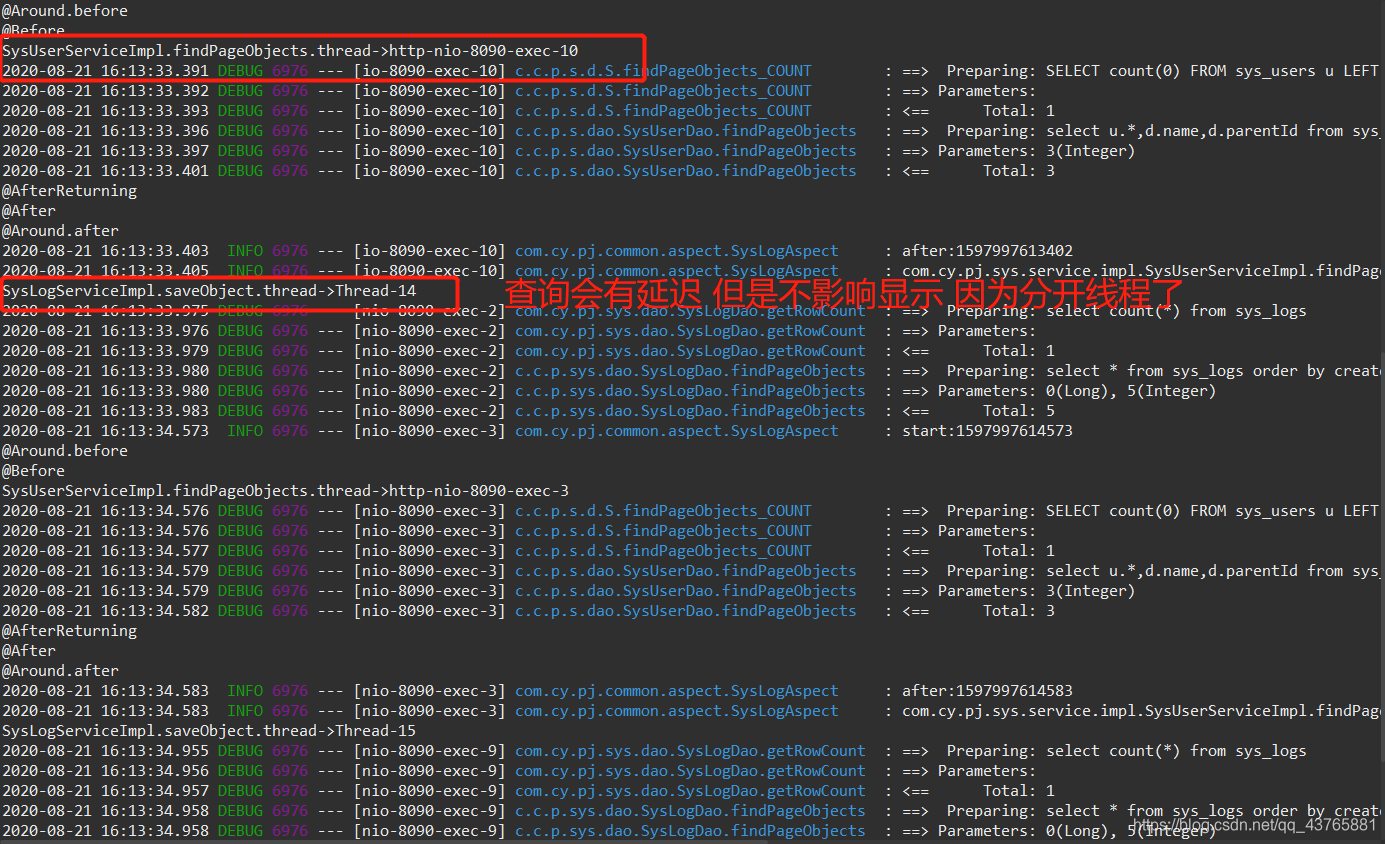Screen dimensions: 1385x844
Task: Select the 'SysLogServiceImpl.saveObject.thread->Thread-14' line
Action: [x=209, y=291]
